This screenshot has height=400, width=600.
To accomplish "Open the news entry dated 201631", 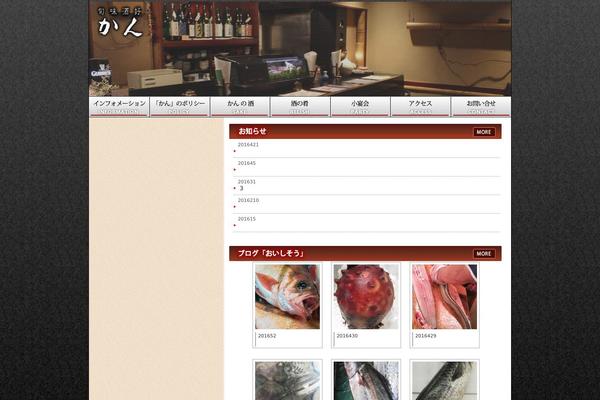I will (x=366, y=186).
